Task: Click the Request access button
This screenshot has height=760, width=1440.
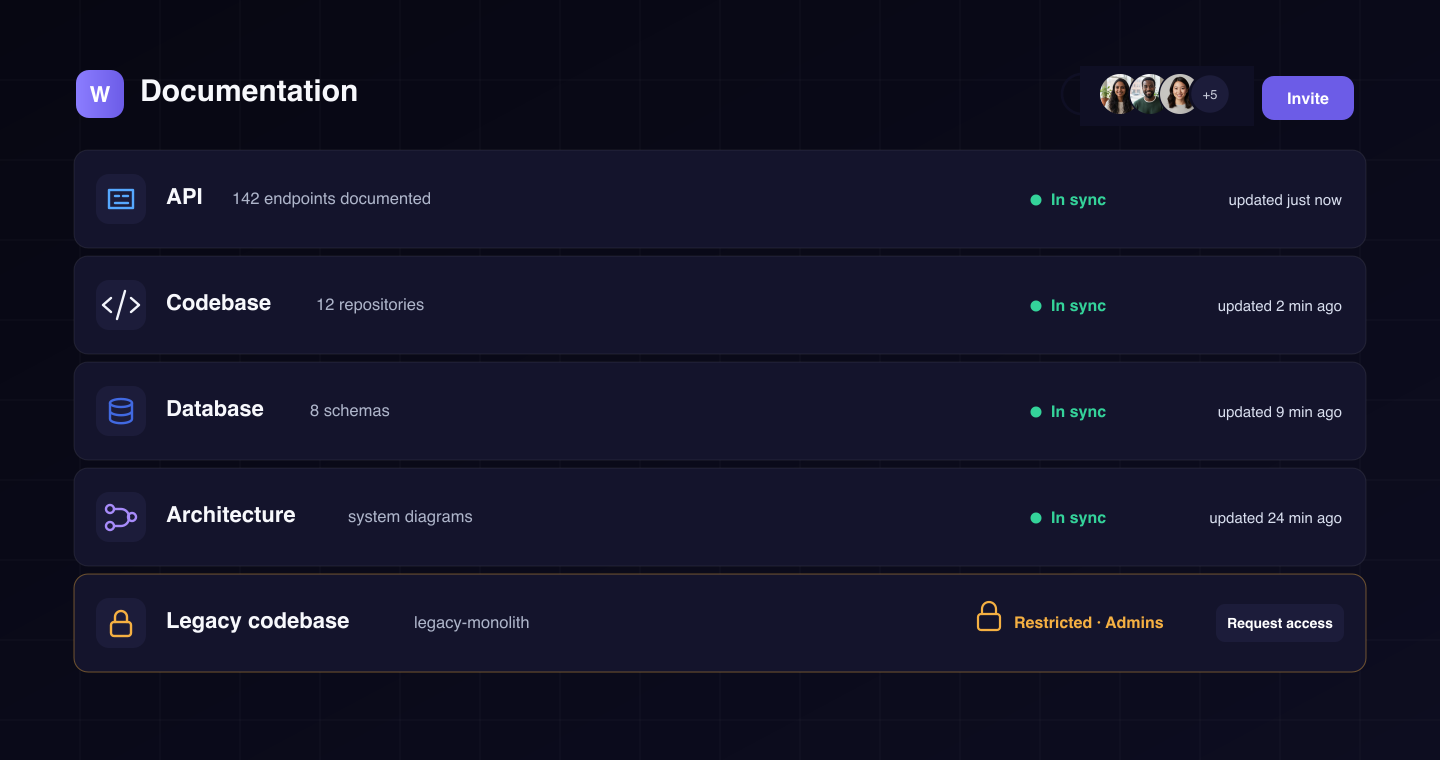Action: tap(1280, 623)
